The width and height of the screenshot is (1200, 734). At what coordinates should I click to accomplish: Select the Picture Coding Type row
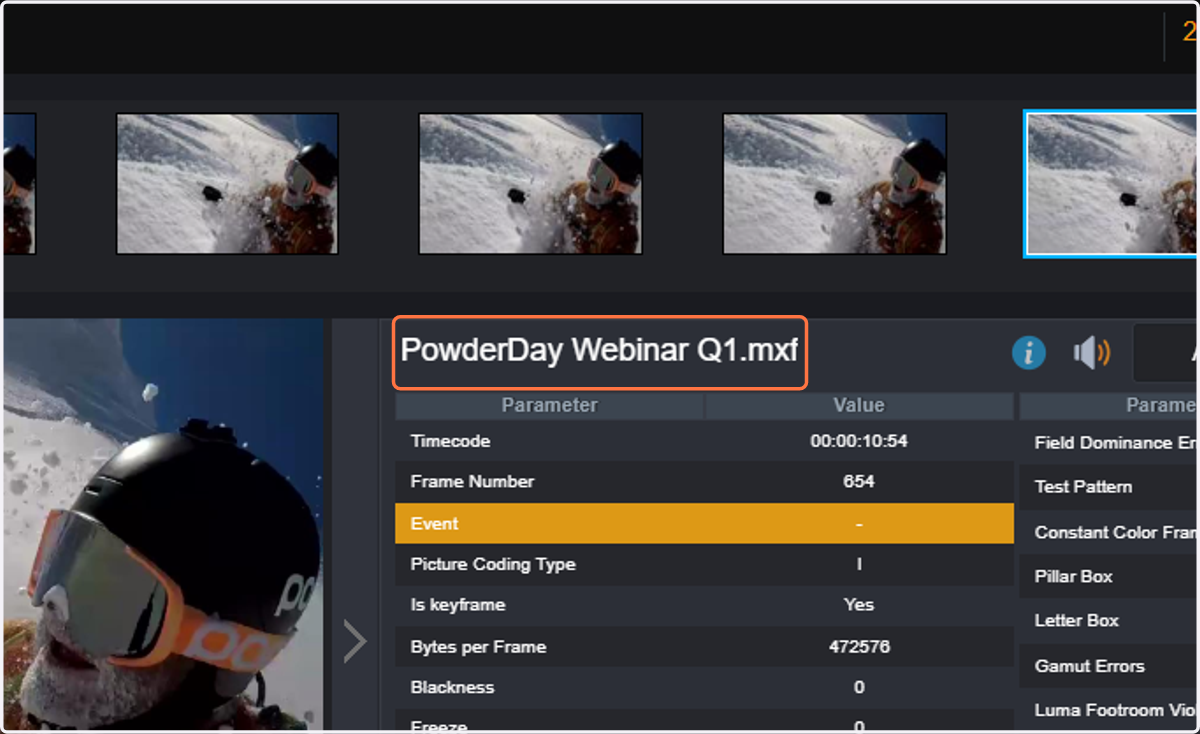coord(704,564)
